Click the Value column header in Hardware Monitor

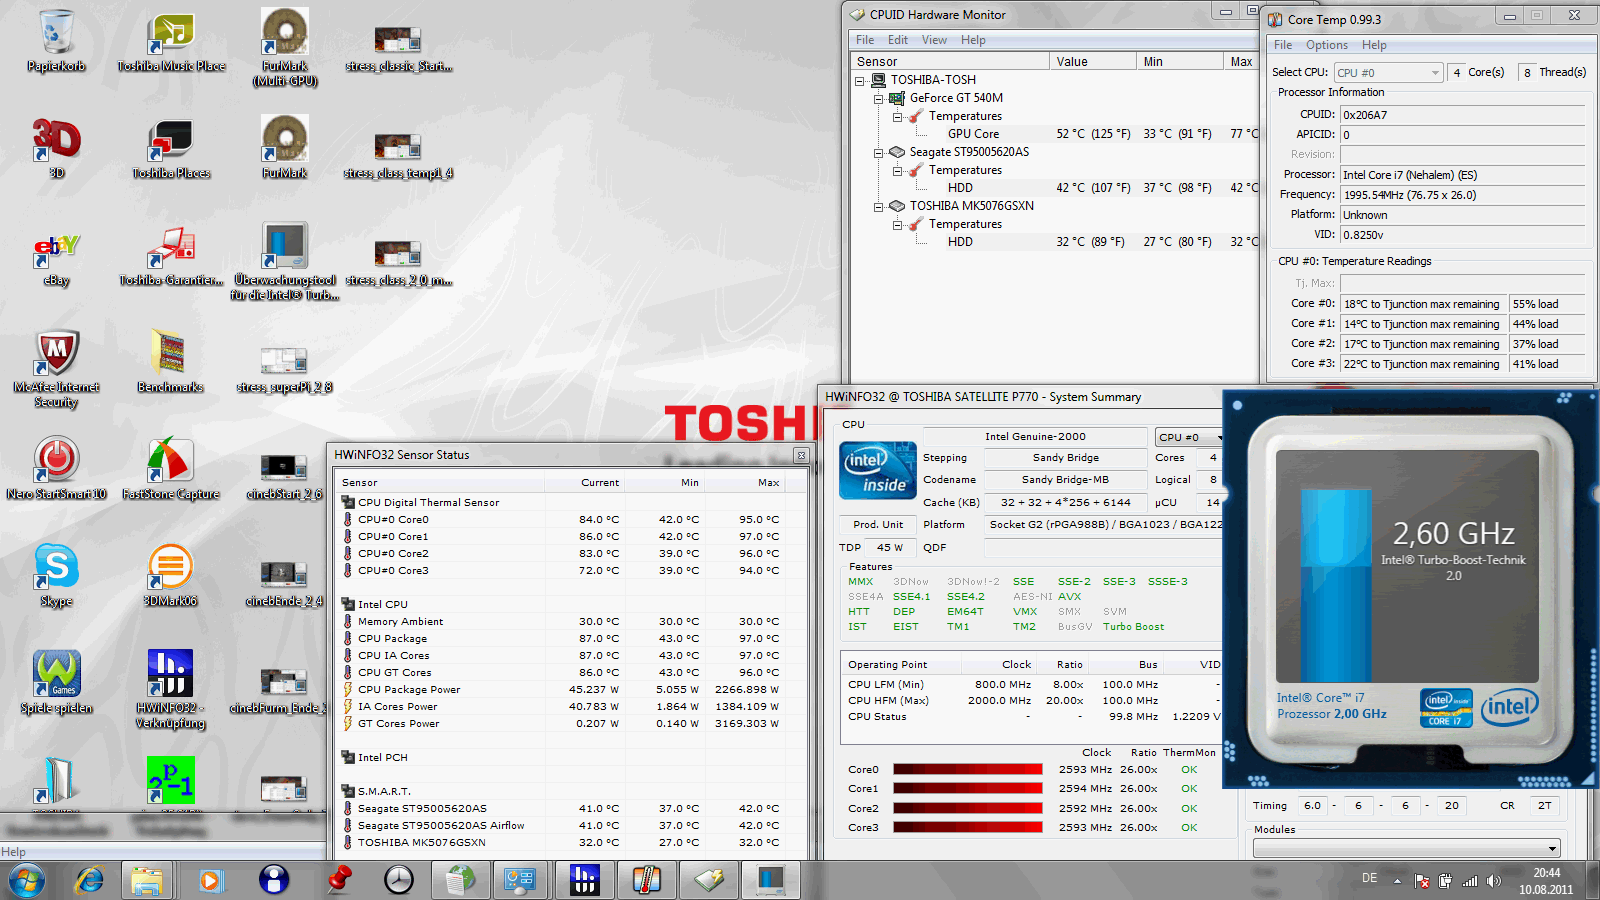(1093, 62)
